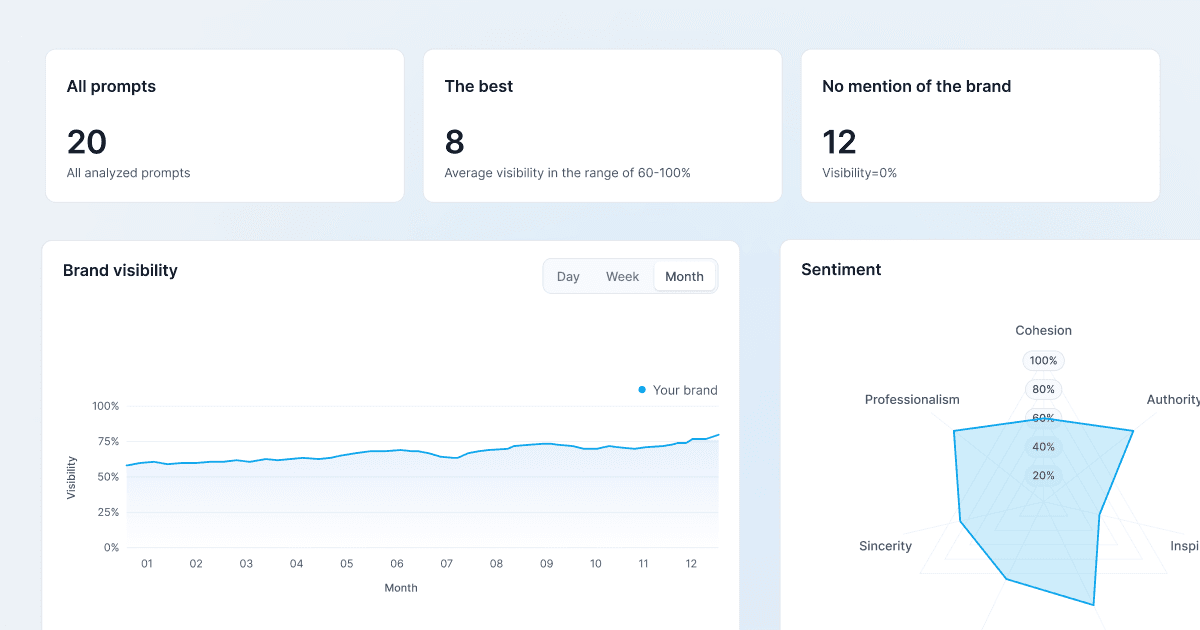
Task: Click the Authority axis label
Action: click(1173, 400)
